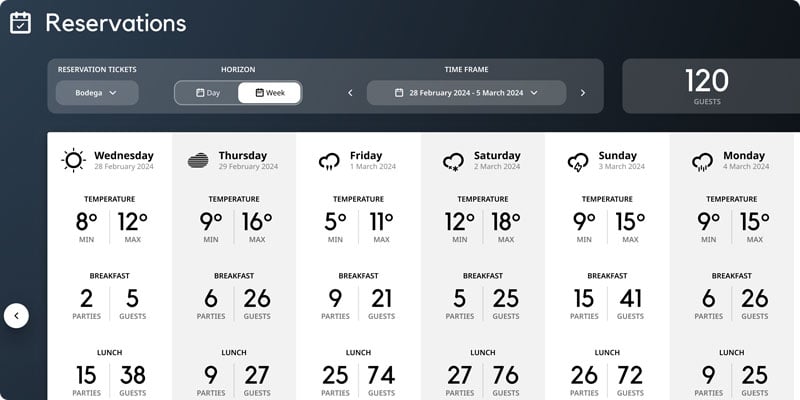Select the Wednesday column heading
Image resolution: width=800 pixels, height=400 pixels.
tap(124, 156)
